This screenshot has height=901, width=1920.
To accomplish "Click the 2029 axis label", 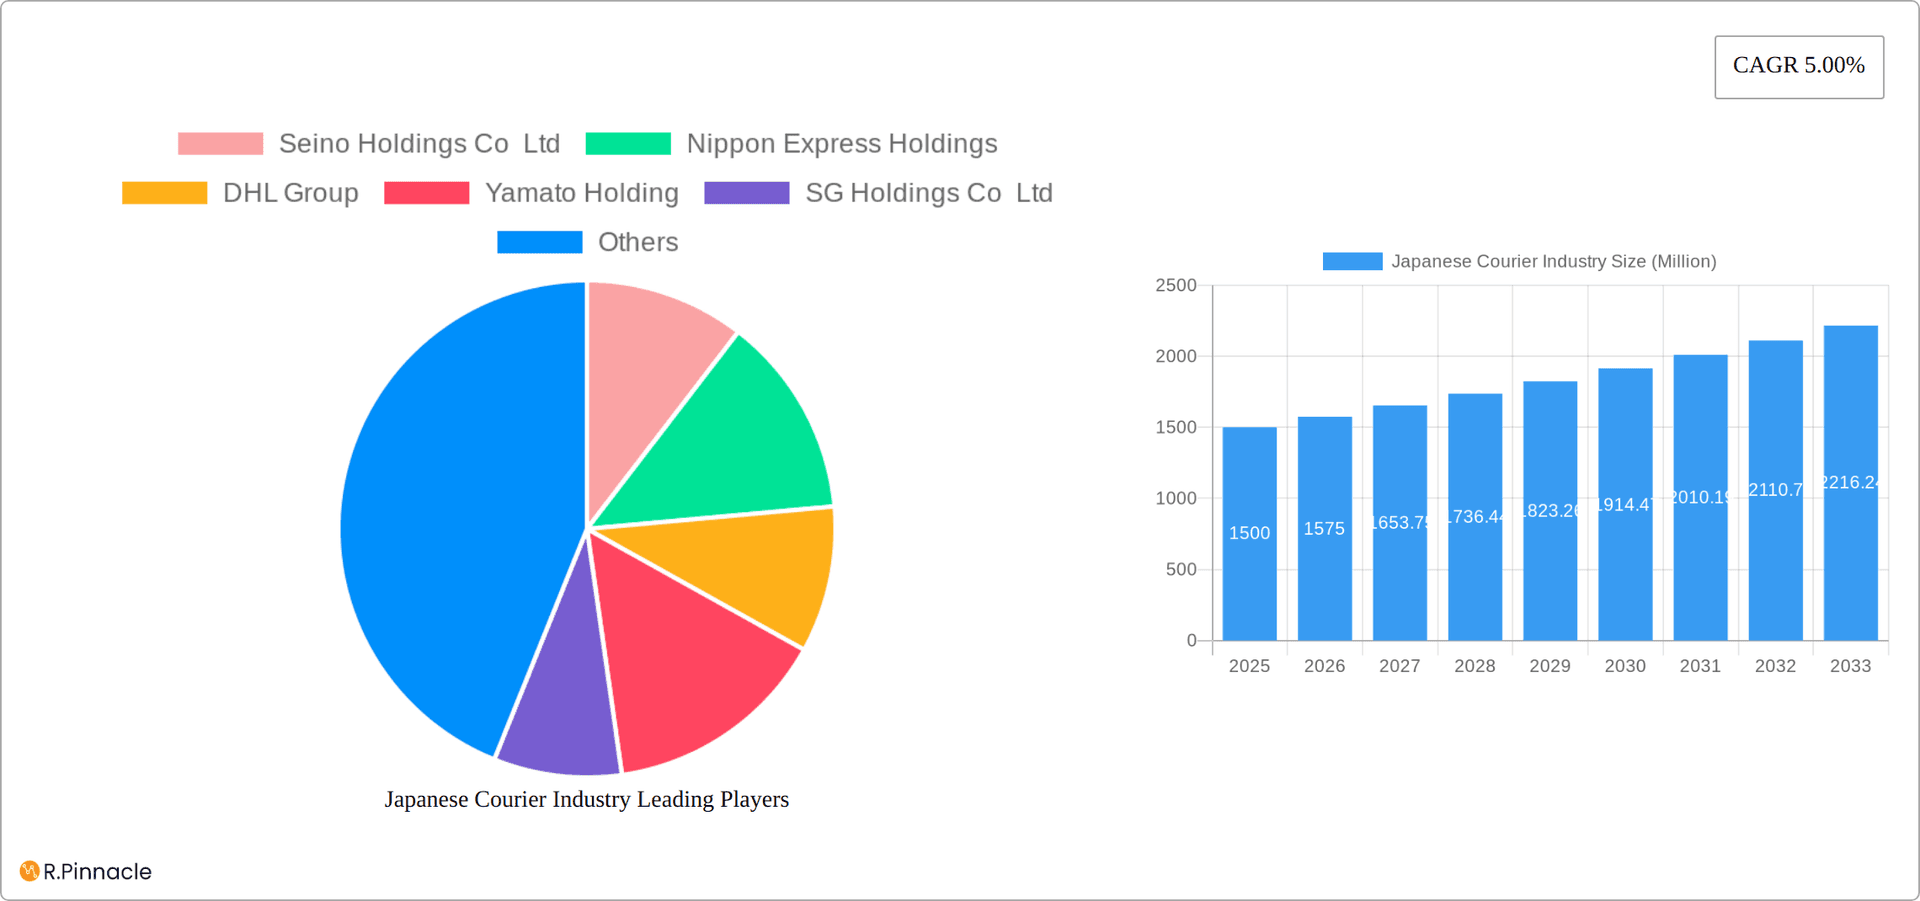I will click(x=1549, y=665).
